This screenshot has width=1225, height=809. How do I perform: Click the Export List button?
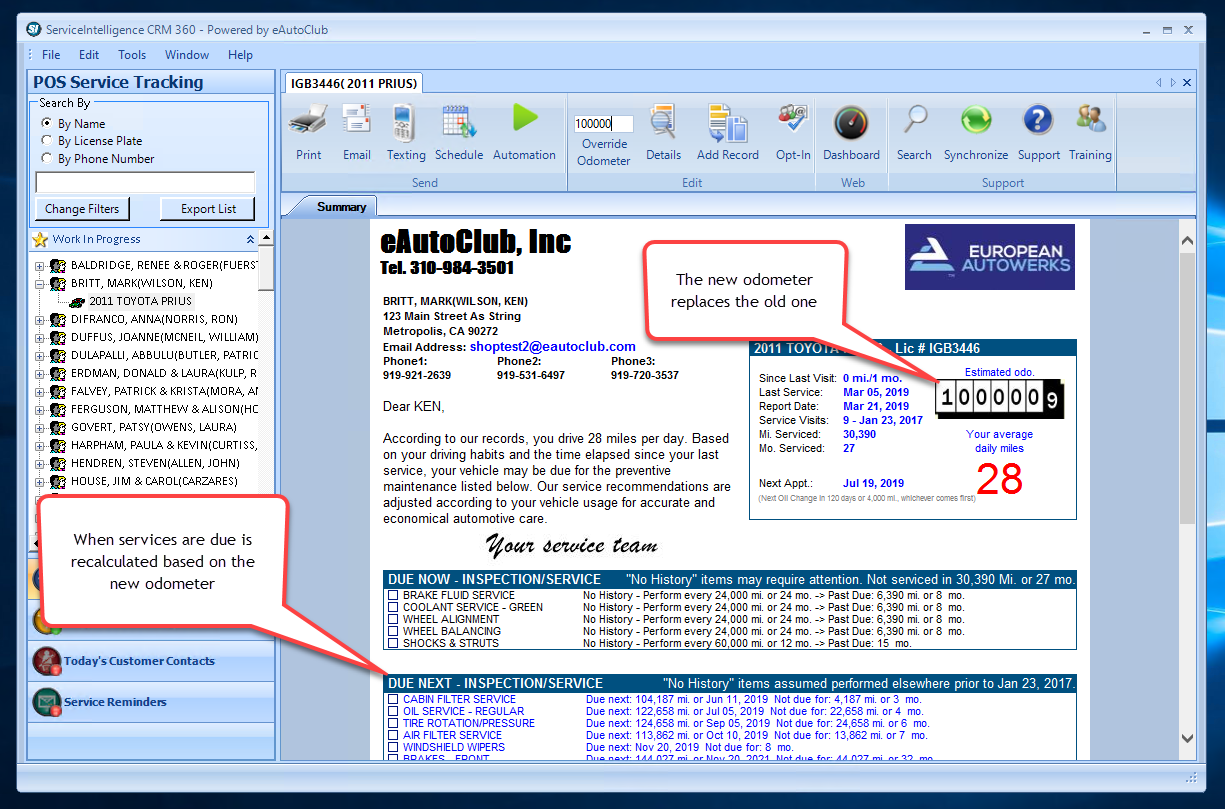tap(208, 209)
